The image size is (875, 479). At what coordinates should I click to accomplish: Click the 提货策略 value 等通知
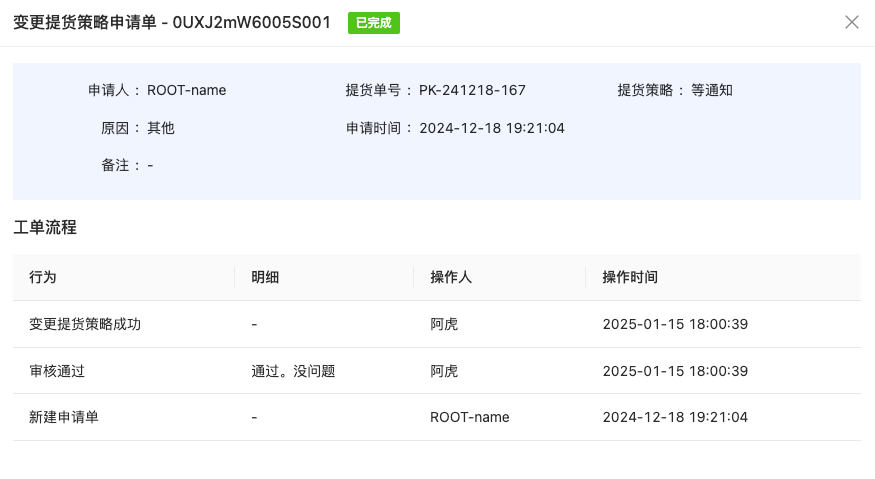(x=712, y=90)
